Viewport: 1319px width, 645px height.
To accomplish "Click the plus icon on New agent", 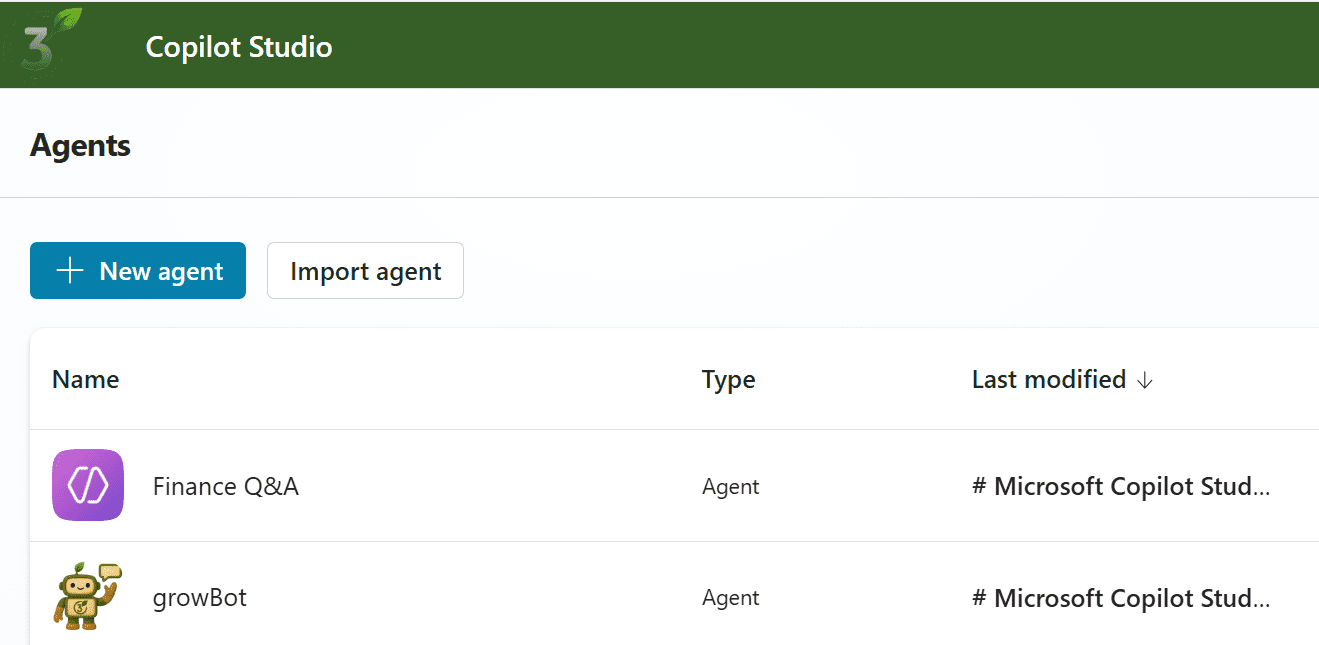I will (69, 271).
